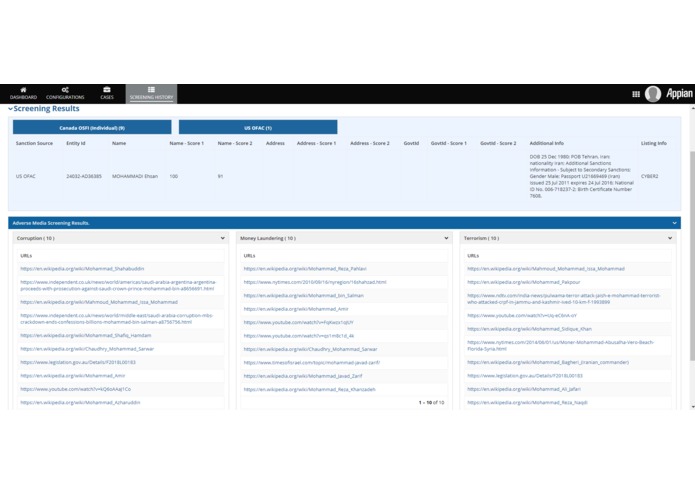Screen dimensions: 695x494
Task: Open Mohammad_Ali_Jafari Wikipedia link
Action: tap(524, 389)
